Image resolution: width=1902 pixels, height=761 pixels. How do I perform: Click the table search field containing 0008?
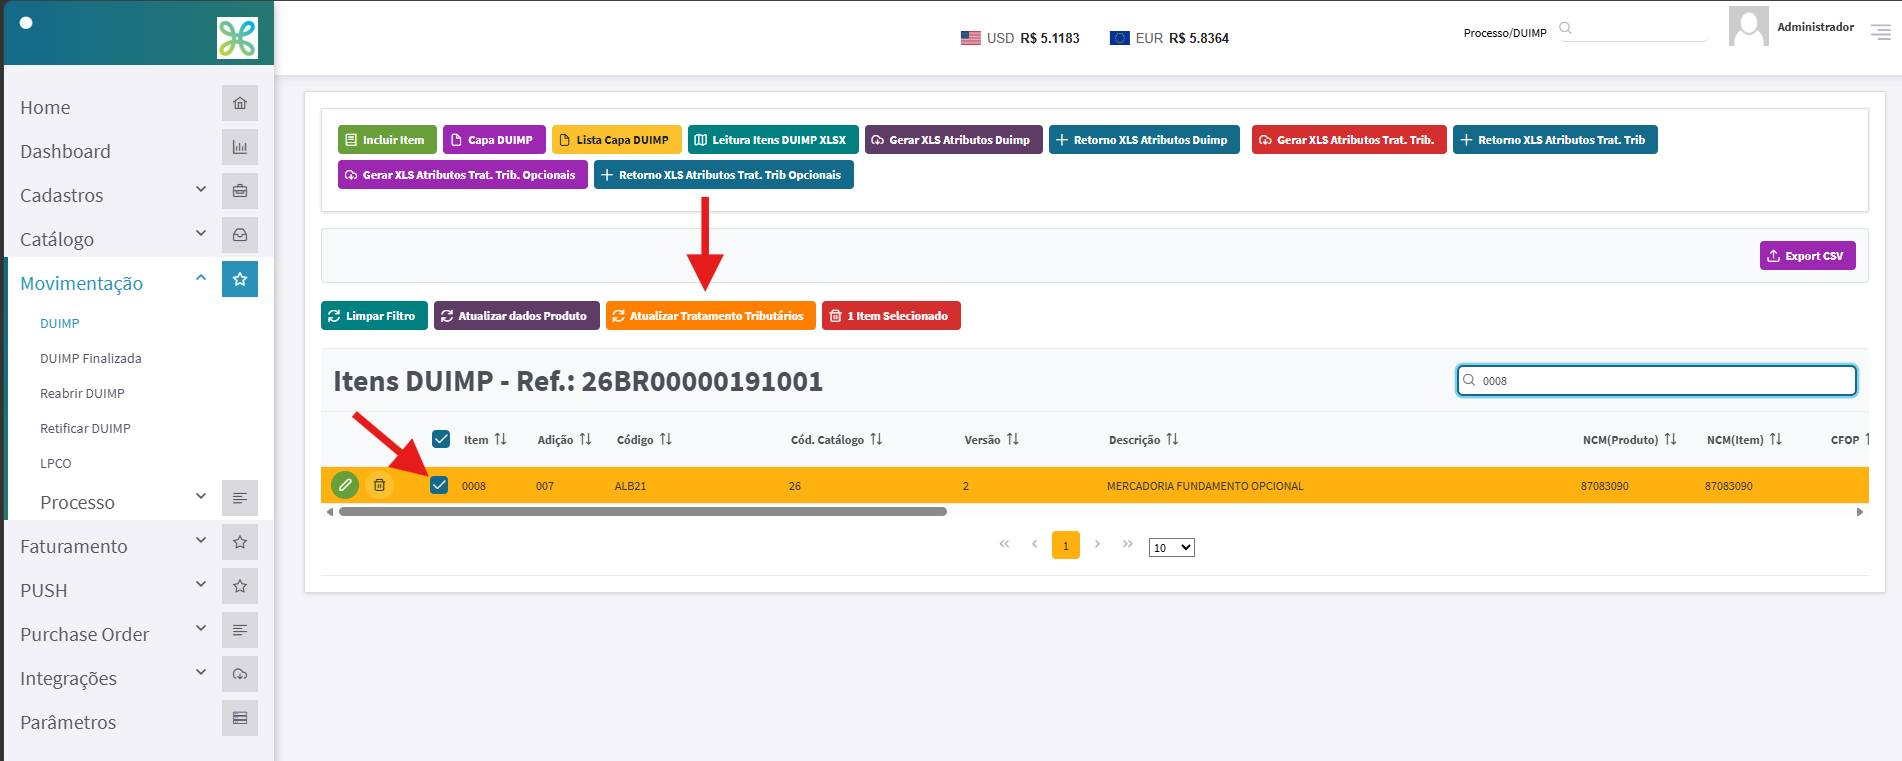(x=1657, y=381)
